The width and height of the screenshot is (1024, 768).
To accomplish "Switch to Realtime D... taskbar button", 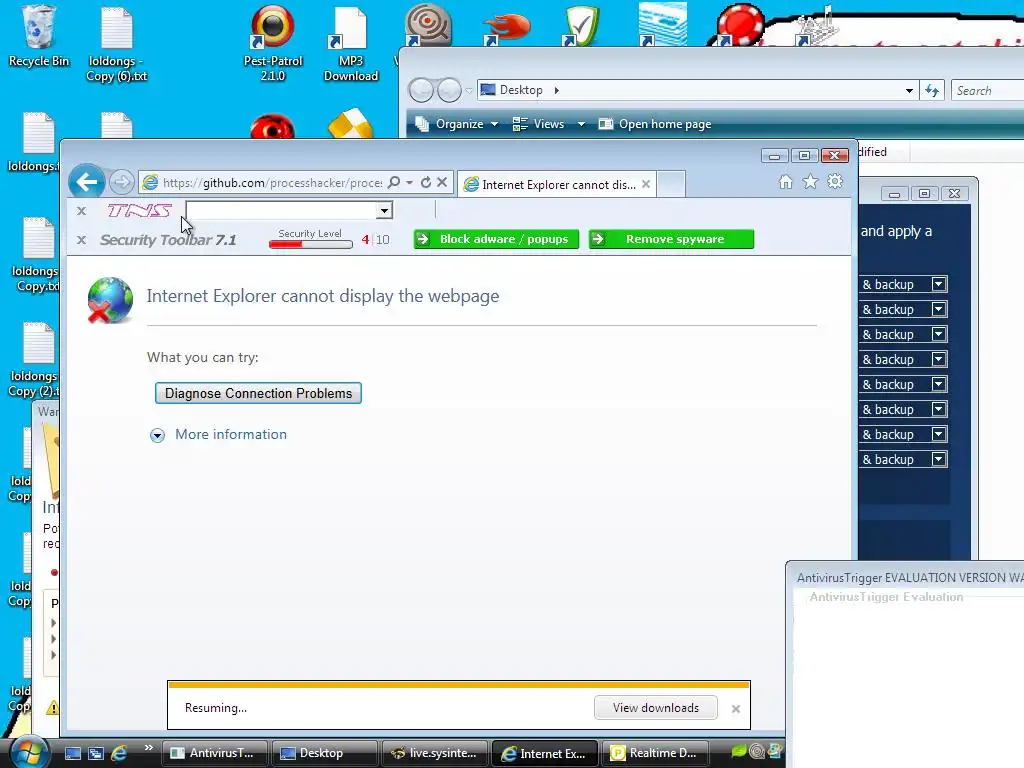I will pos(654,753).
